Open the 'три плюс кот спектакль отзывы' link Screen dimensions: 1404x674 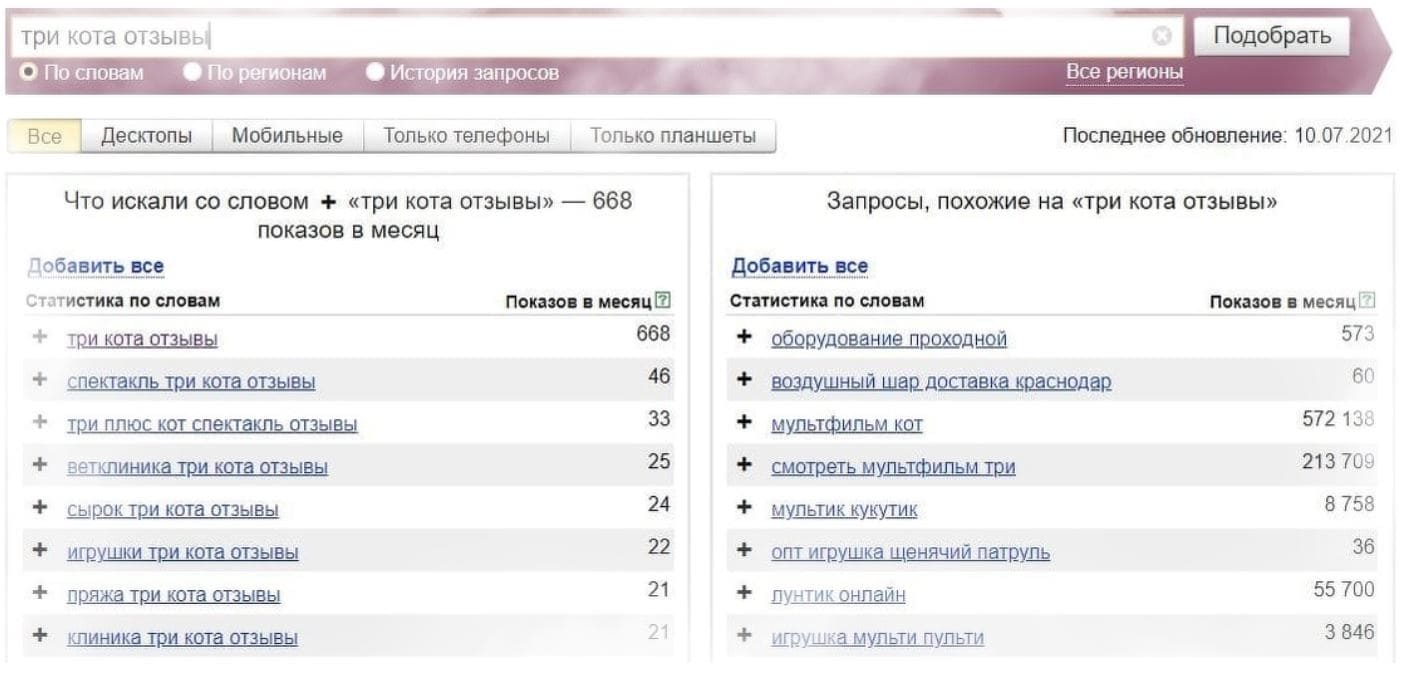point(212,424)
